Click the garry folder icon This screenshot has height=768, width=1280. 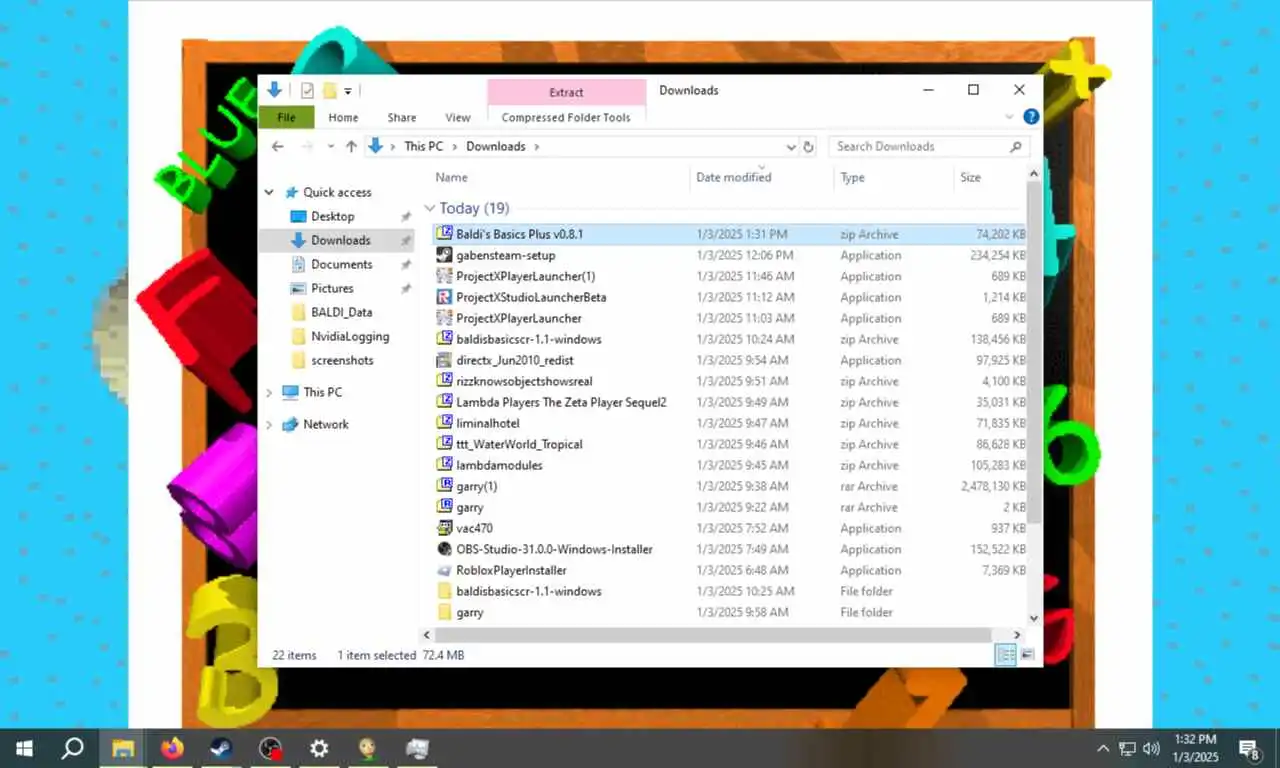coord(445,612)
